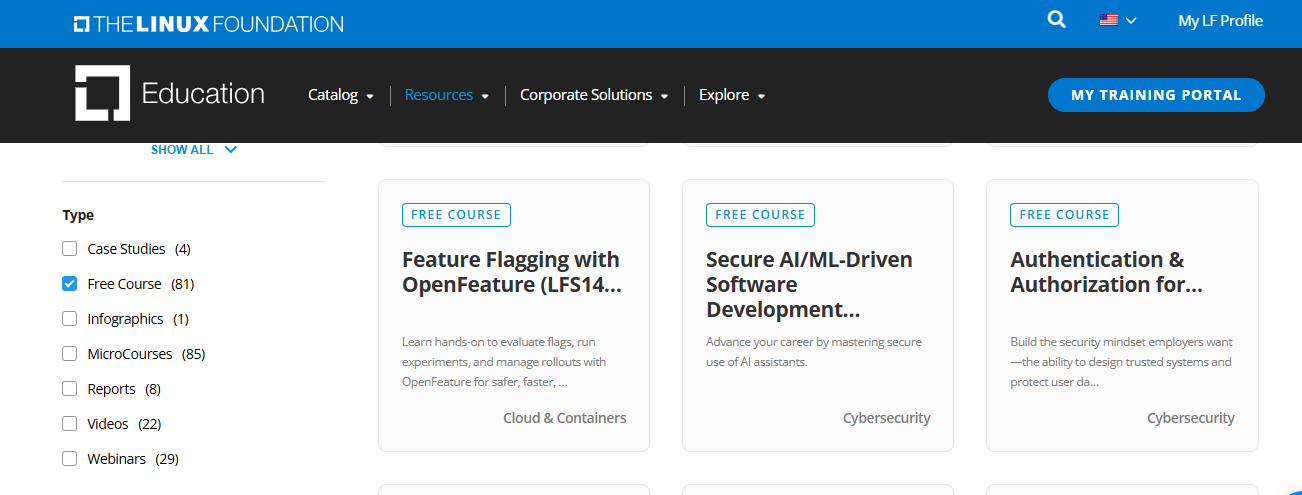Click the OpenFeature course description text
Viewport: 1302px width, 495px height.
(x=504, y=362)
